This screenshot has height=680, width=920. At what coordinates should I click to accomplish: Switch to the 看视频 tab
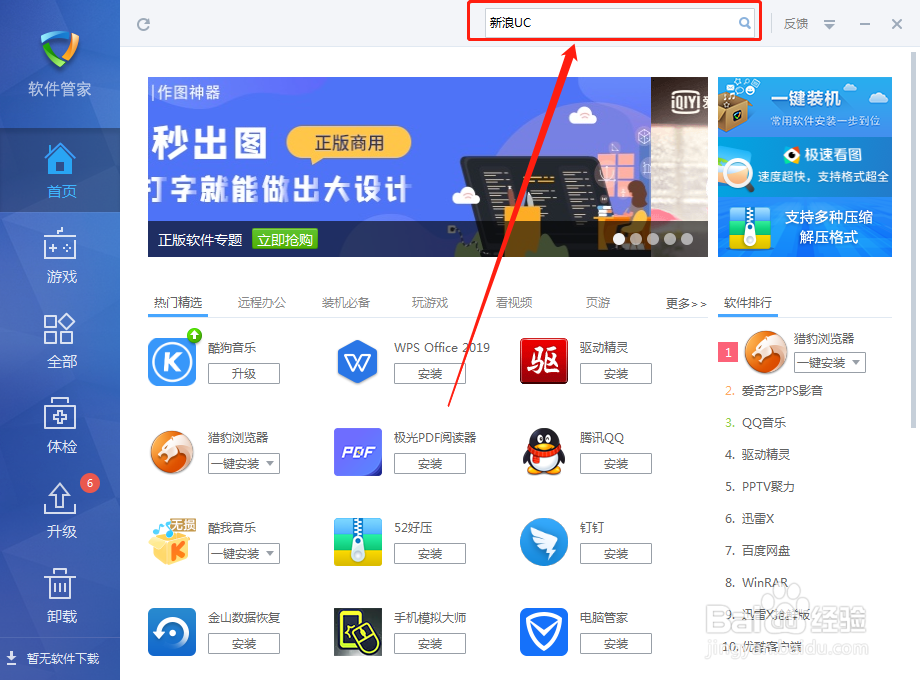coord(513,302)
